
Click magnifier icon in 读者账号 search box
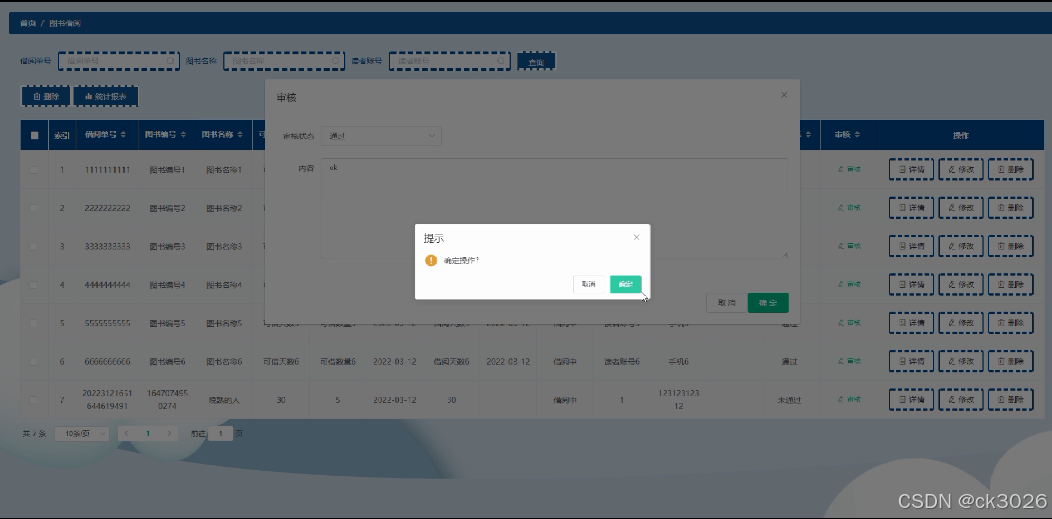pos(501,61)
